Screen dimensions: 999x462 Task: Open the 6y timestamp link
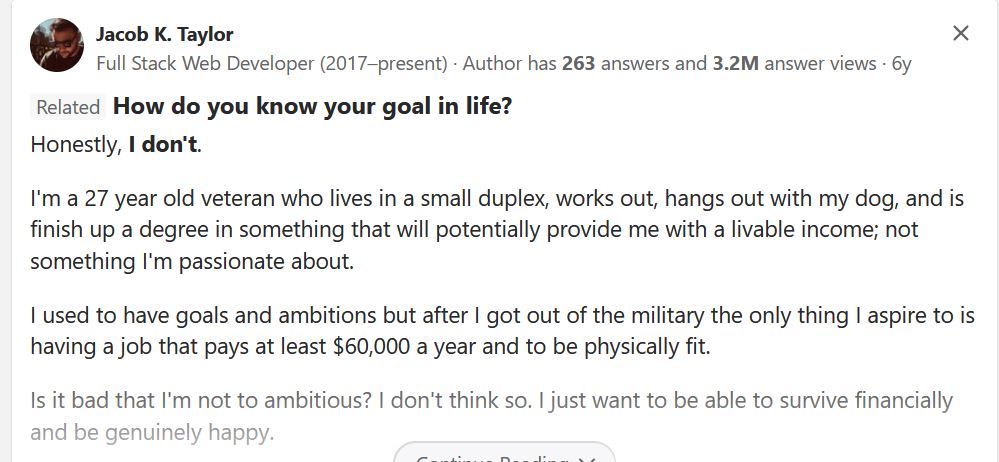(x=901, y=63)
